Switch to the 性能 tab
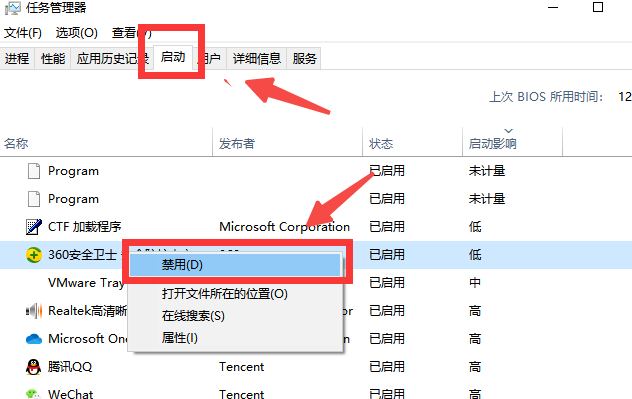632x399 pixels. 53,59
